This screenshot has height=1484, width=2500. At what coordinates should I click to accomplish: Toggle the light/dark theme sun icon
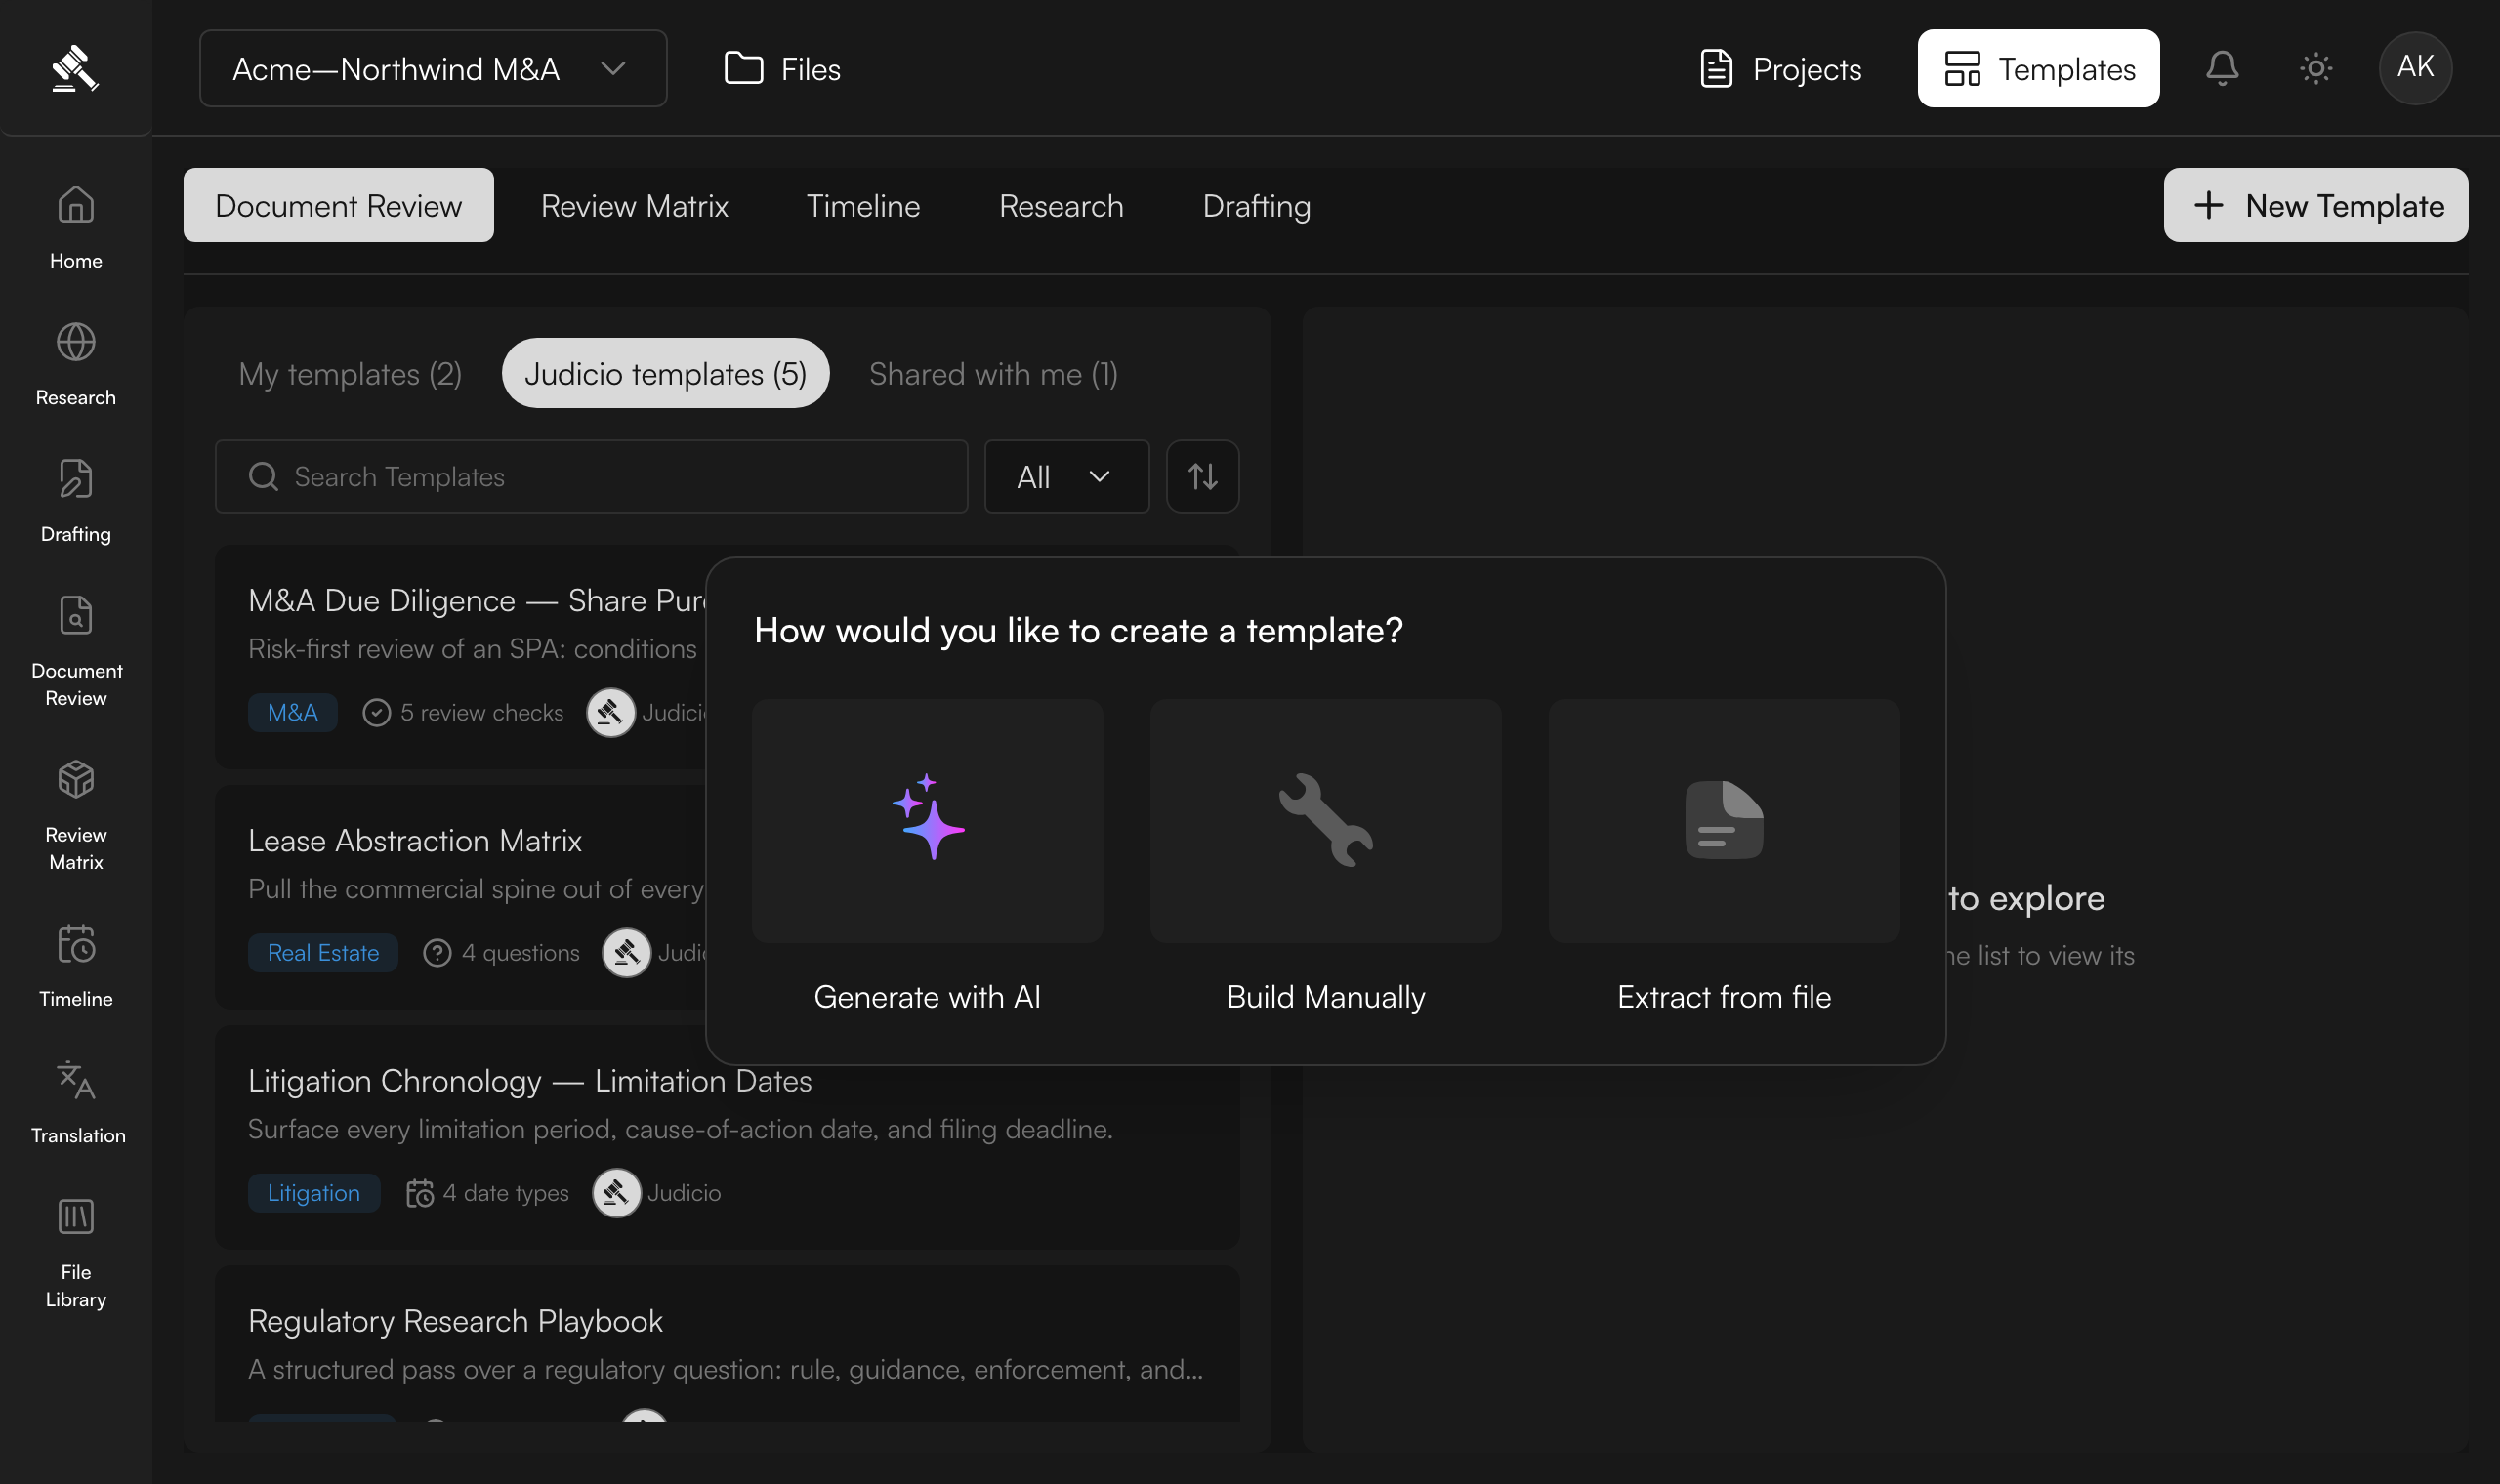[2315, 68]
